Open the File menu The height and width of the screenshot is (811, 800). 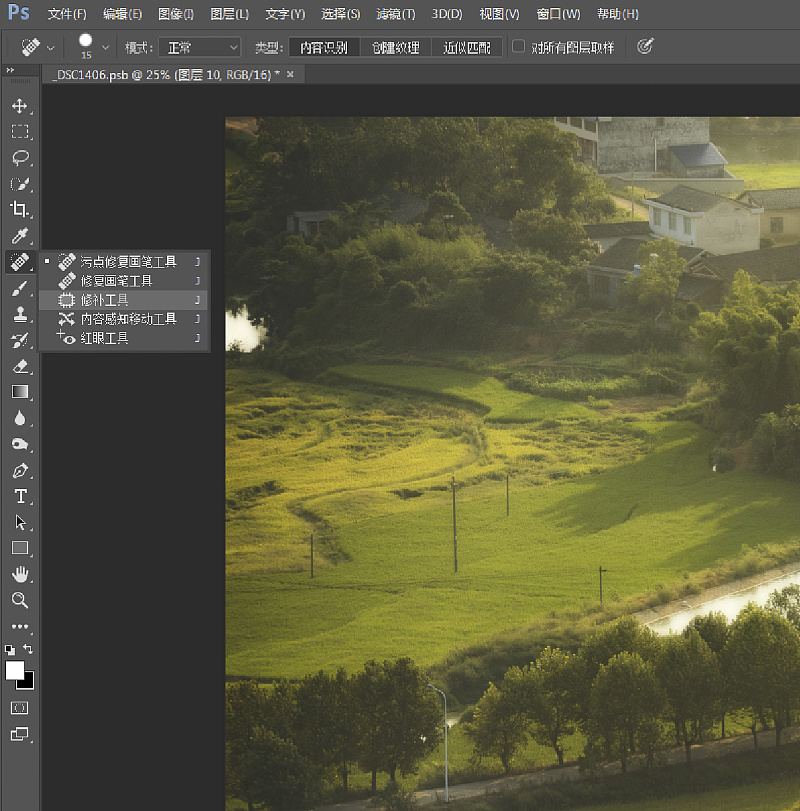point(67,14)
